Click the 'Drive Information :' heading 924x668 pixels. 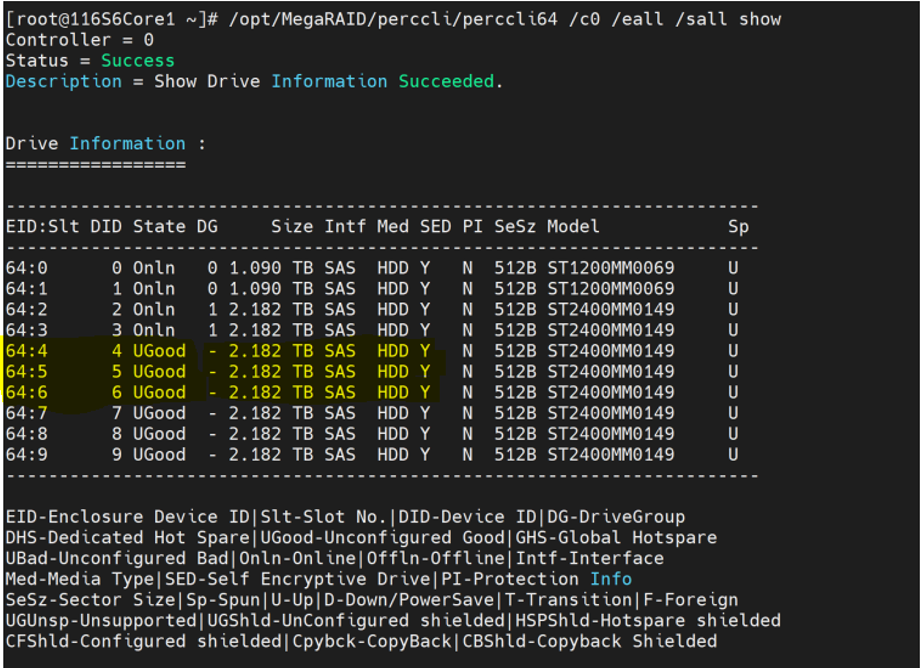pyautogui.click(x=105, y=143)
